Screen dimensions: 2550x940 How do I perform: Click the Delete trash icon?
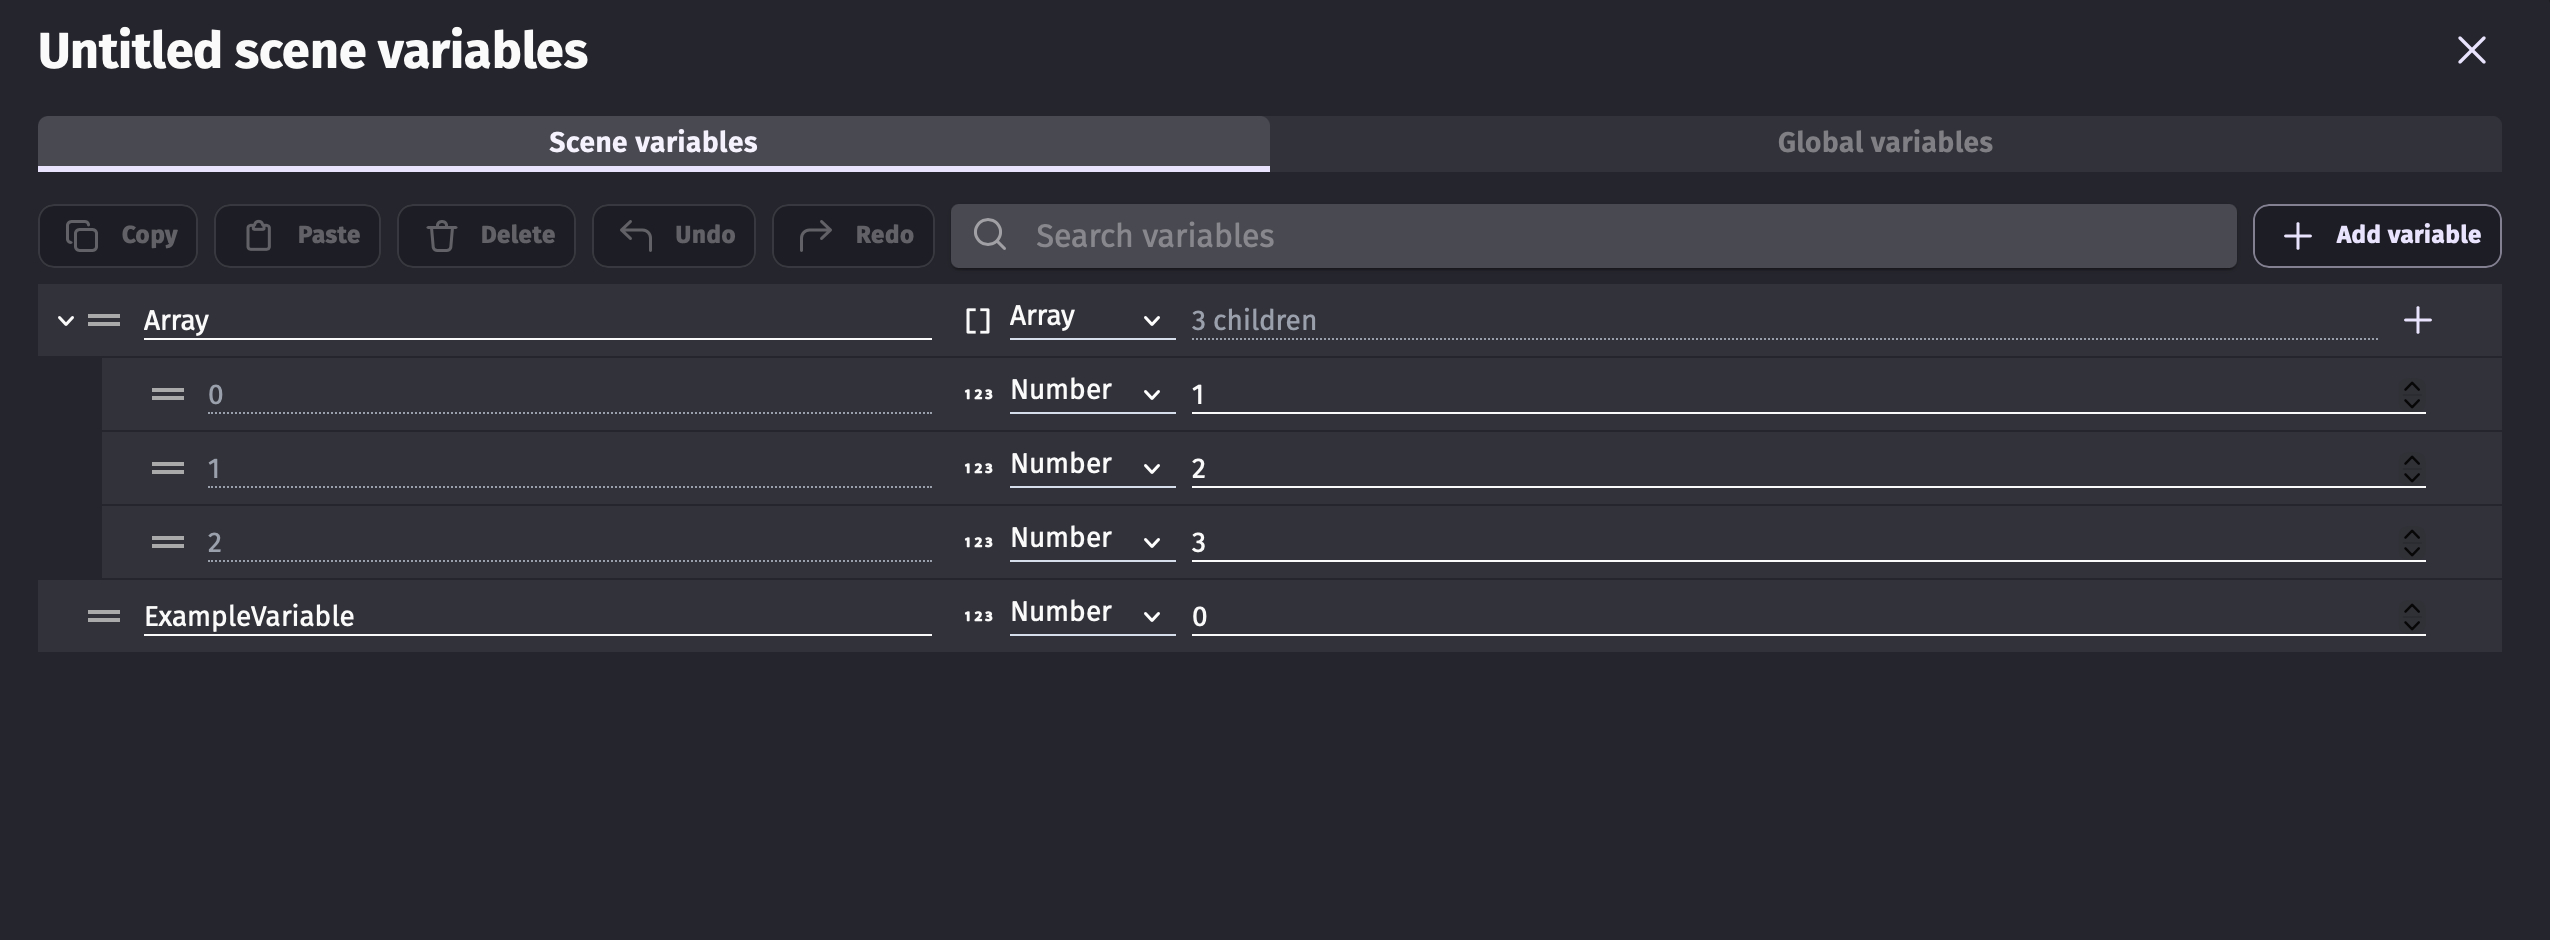click(x=442, y=236)
